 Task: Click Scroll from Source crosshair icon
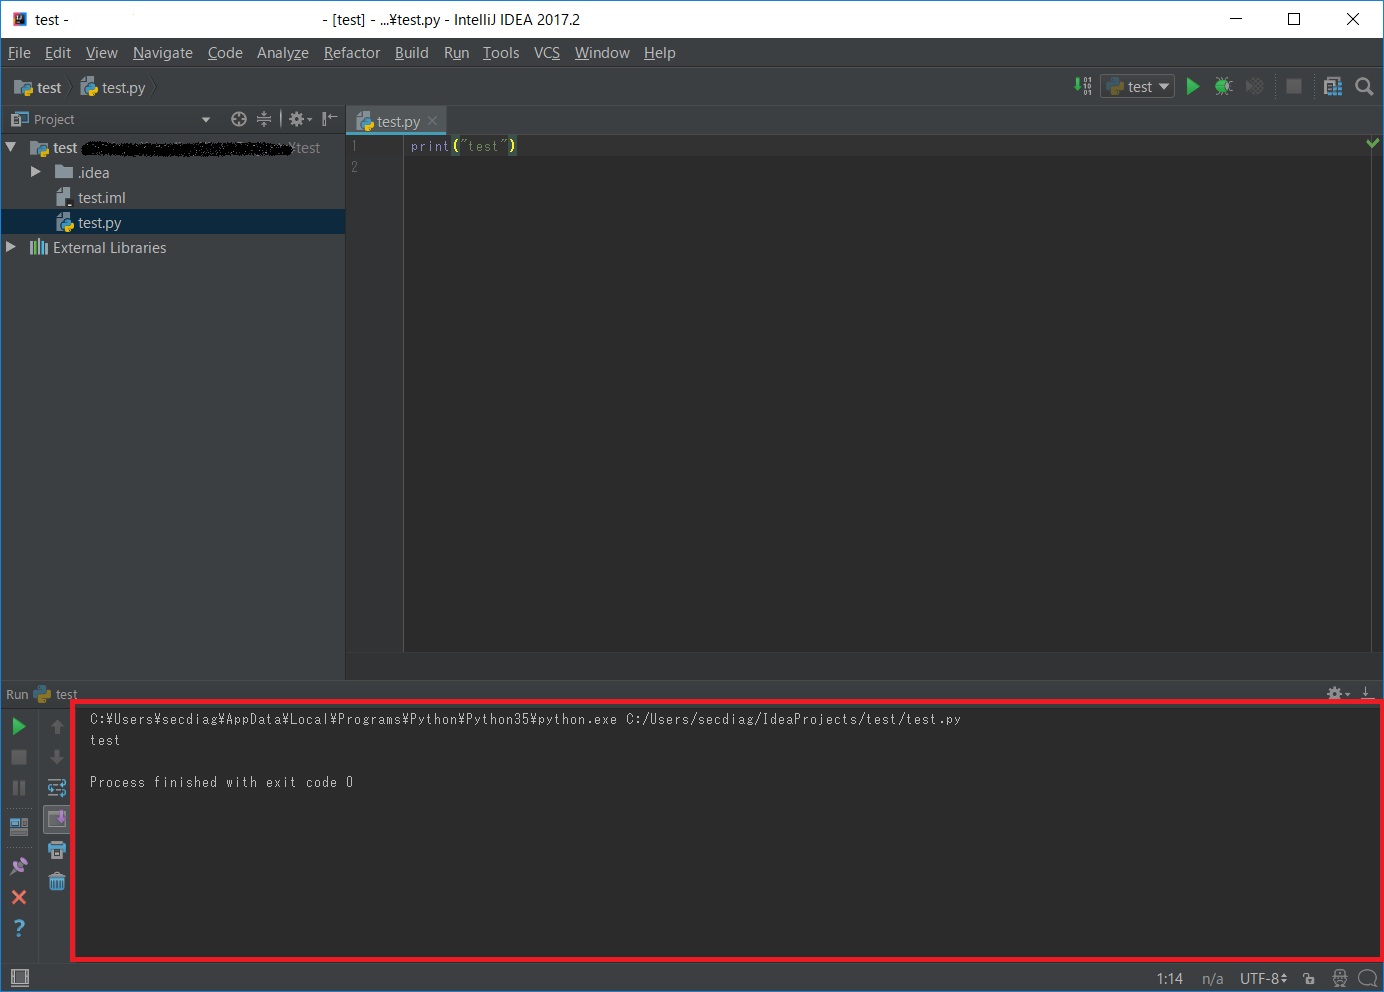pyautogui.click(x=238, y=119)
